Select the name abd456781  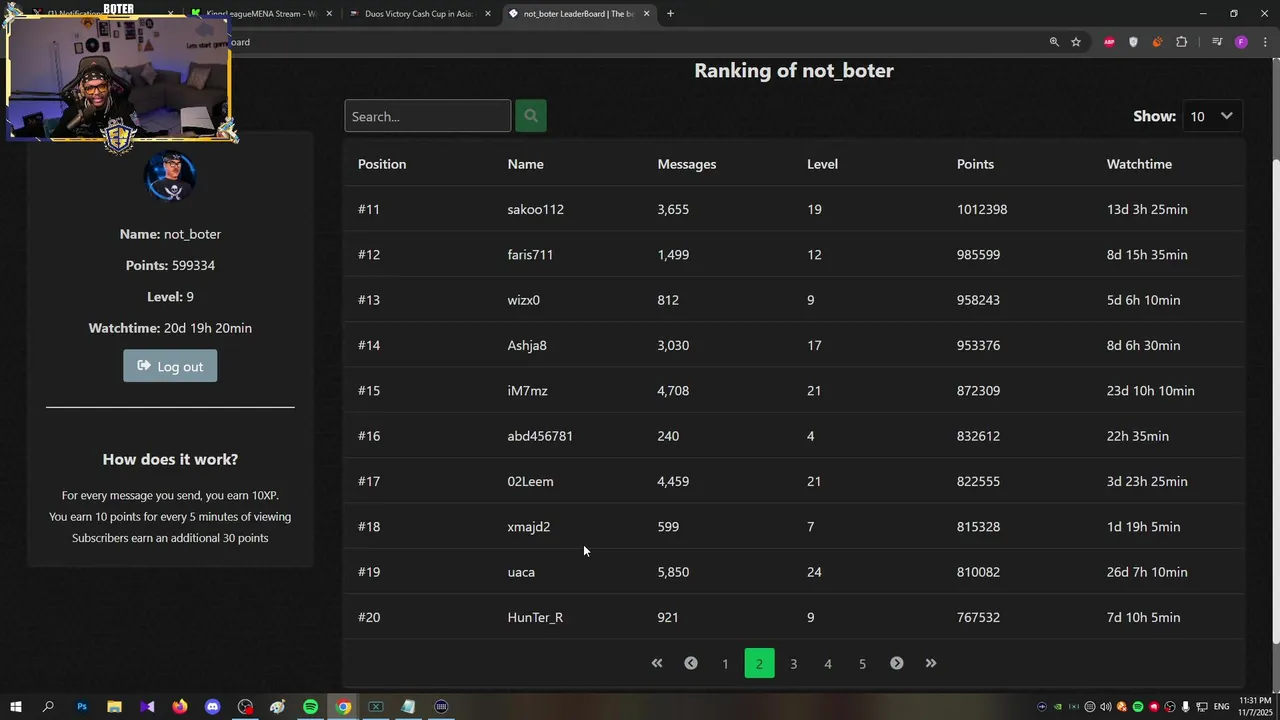540,436
